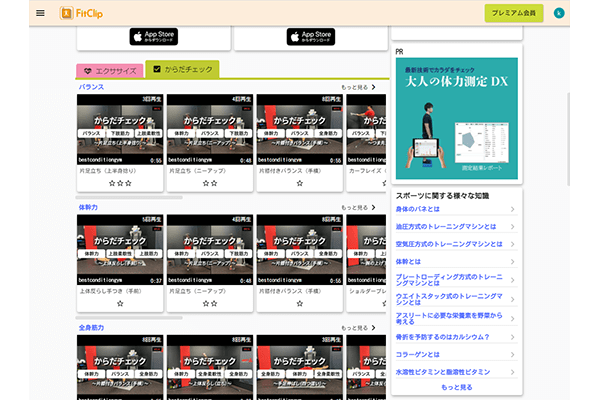Open 油圧方式のトレーニングマシンとは link
The width and height of the screenshot is (600, 400).
446,227
